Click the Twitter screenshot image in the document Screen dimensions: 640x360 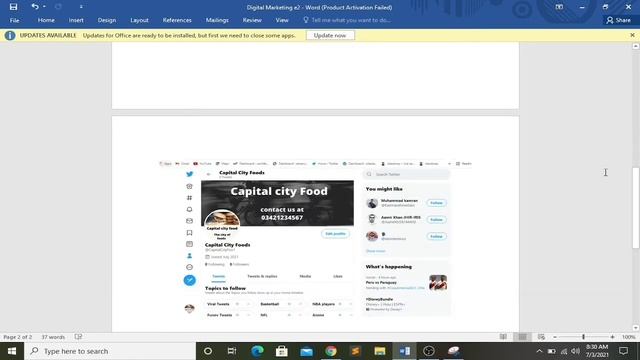coord(315,239)
